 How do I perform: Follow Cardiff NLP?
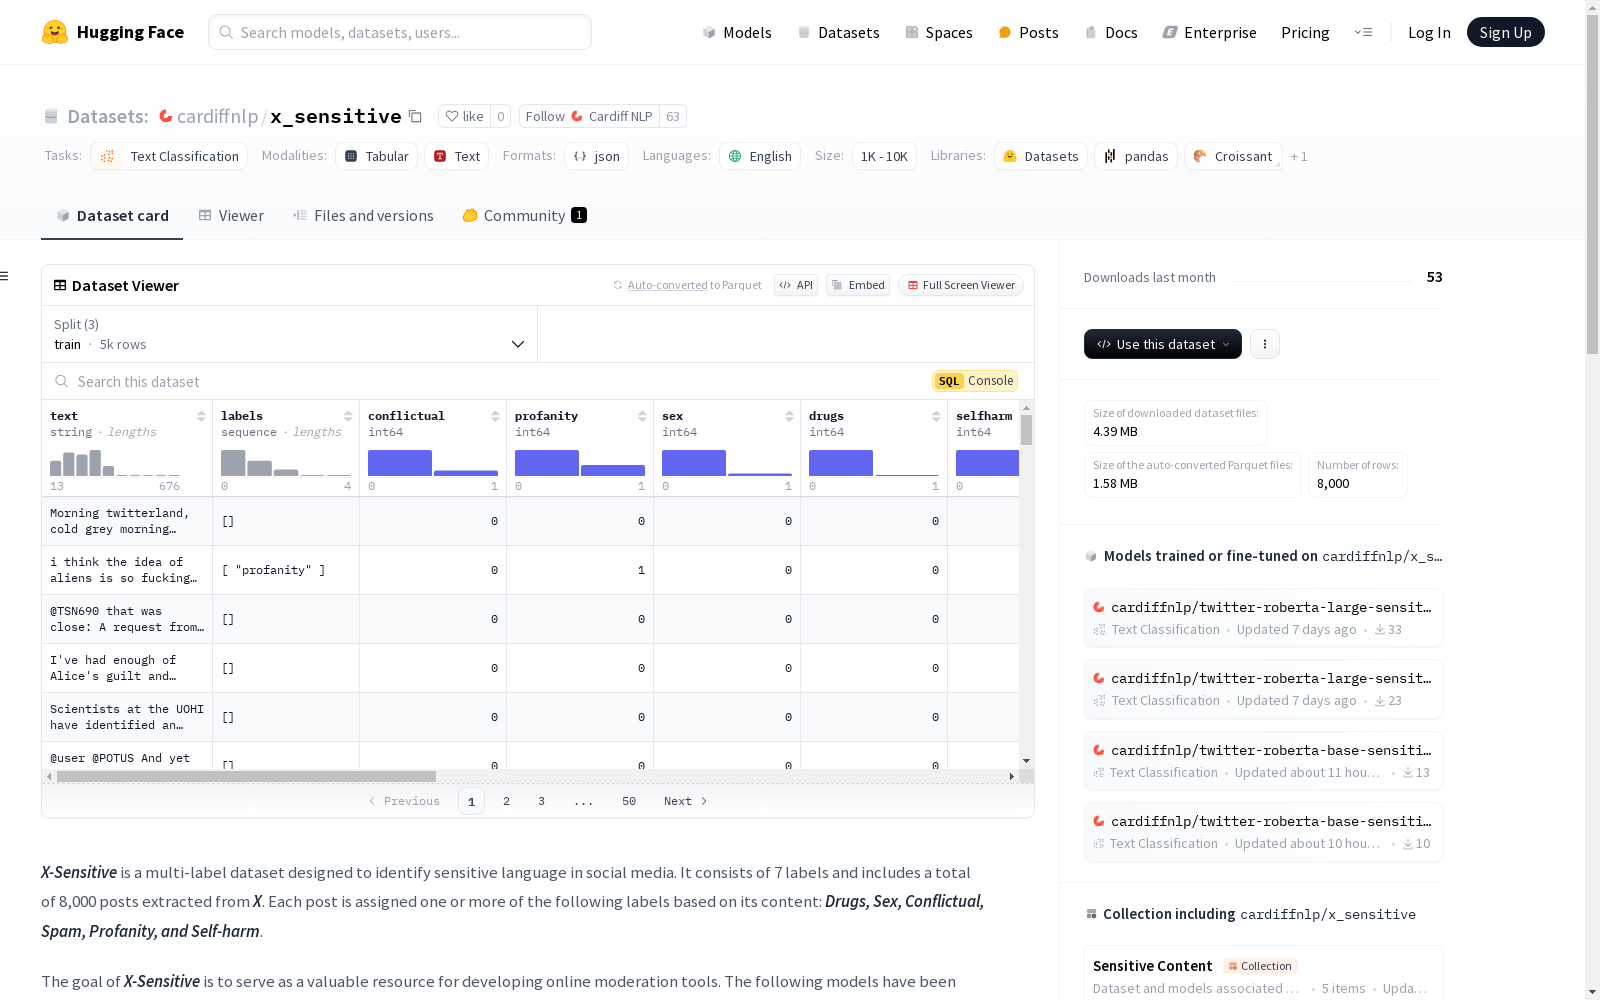tap(589, 116)
